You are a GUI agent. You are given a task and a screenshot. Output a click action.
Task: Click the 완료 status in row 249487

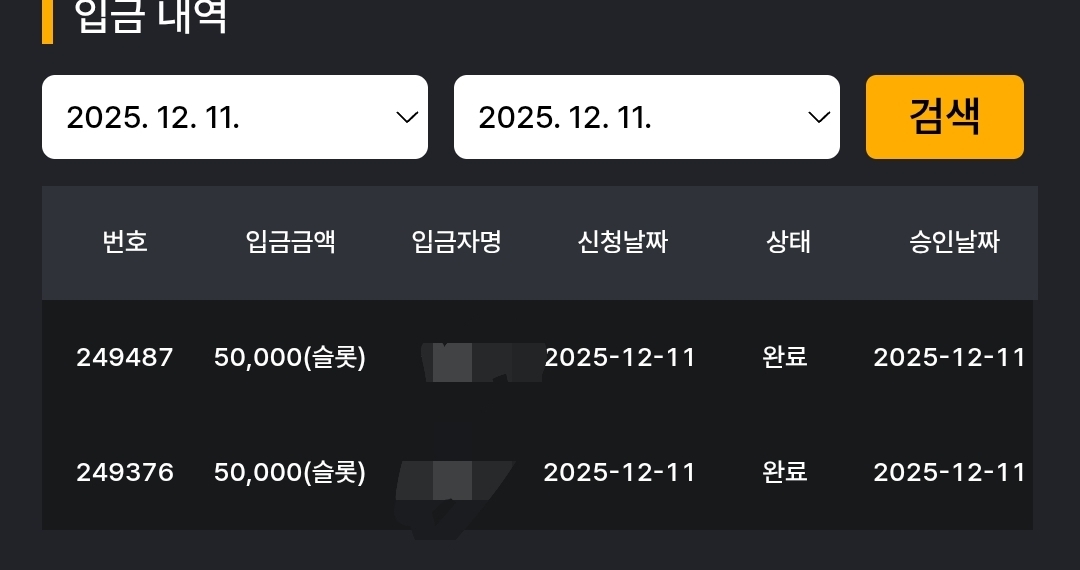click(785, 357)
